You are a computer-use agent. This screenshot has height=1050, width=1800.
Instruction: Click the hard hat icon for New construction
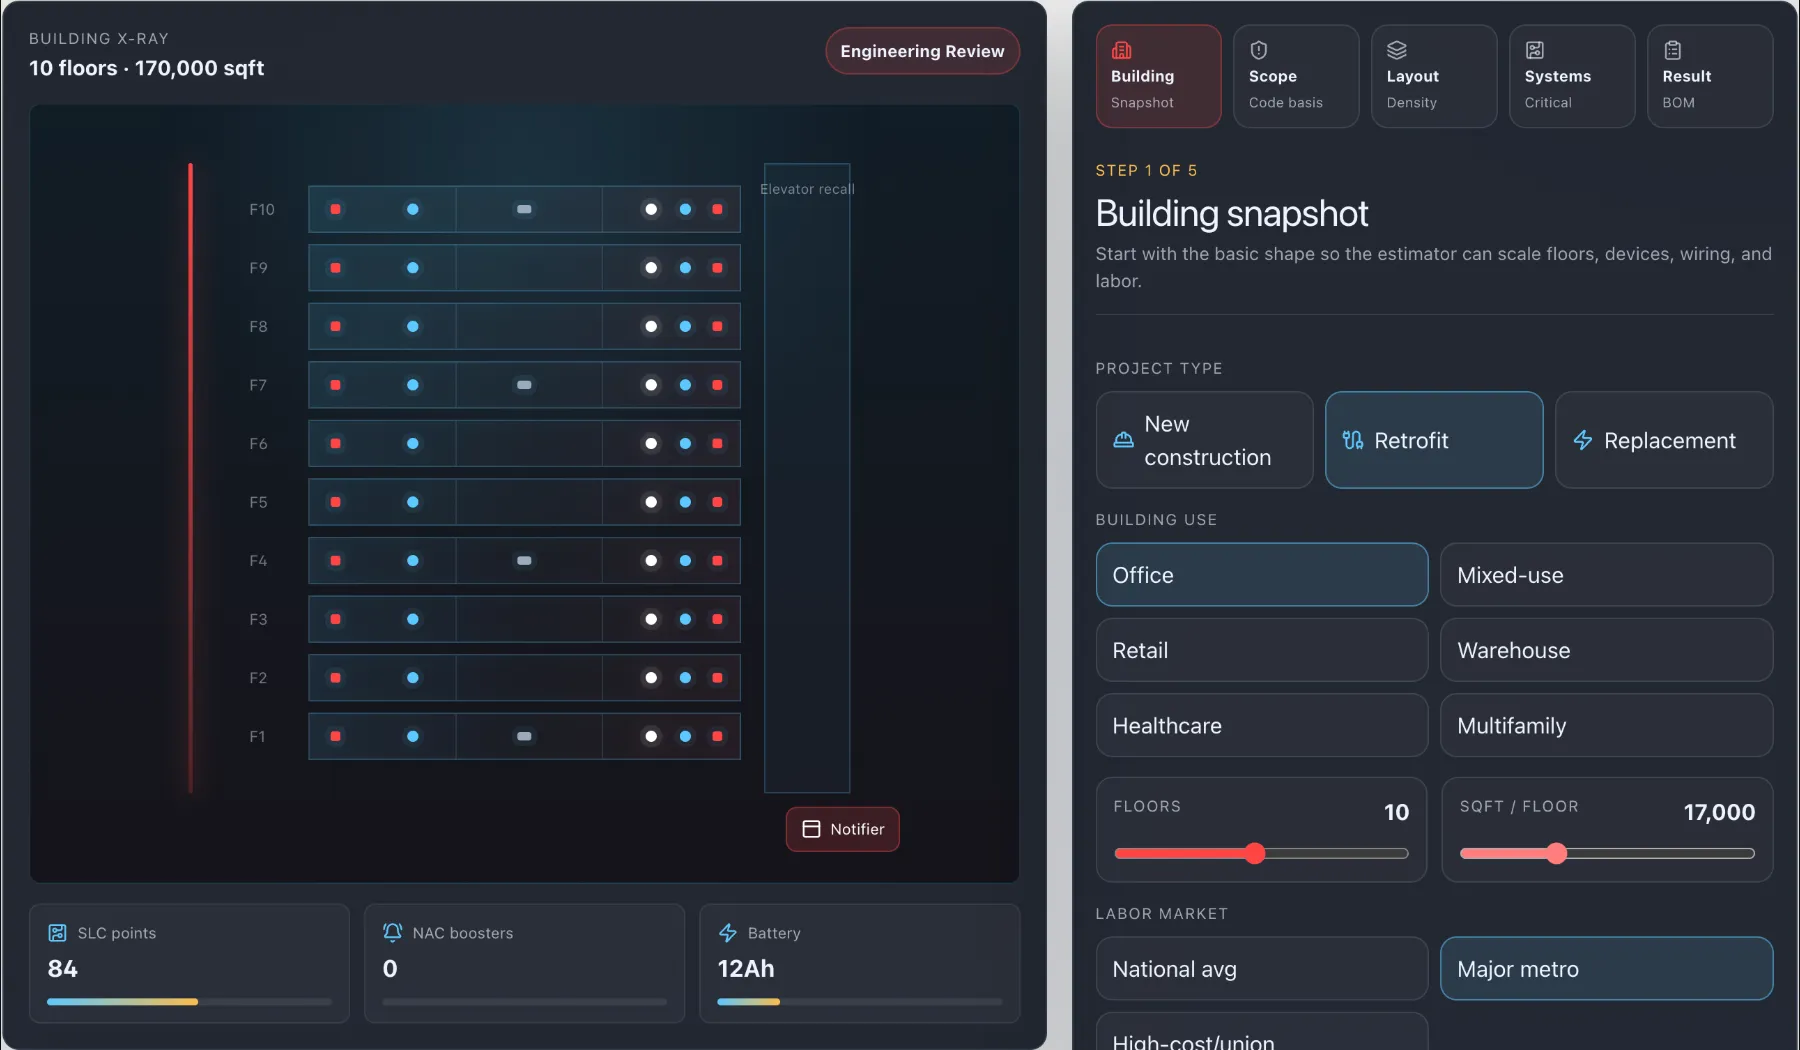[x=1123, y=440]
